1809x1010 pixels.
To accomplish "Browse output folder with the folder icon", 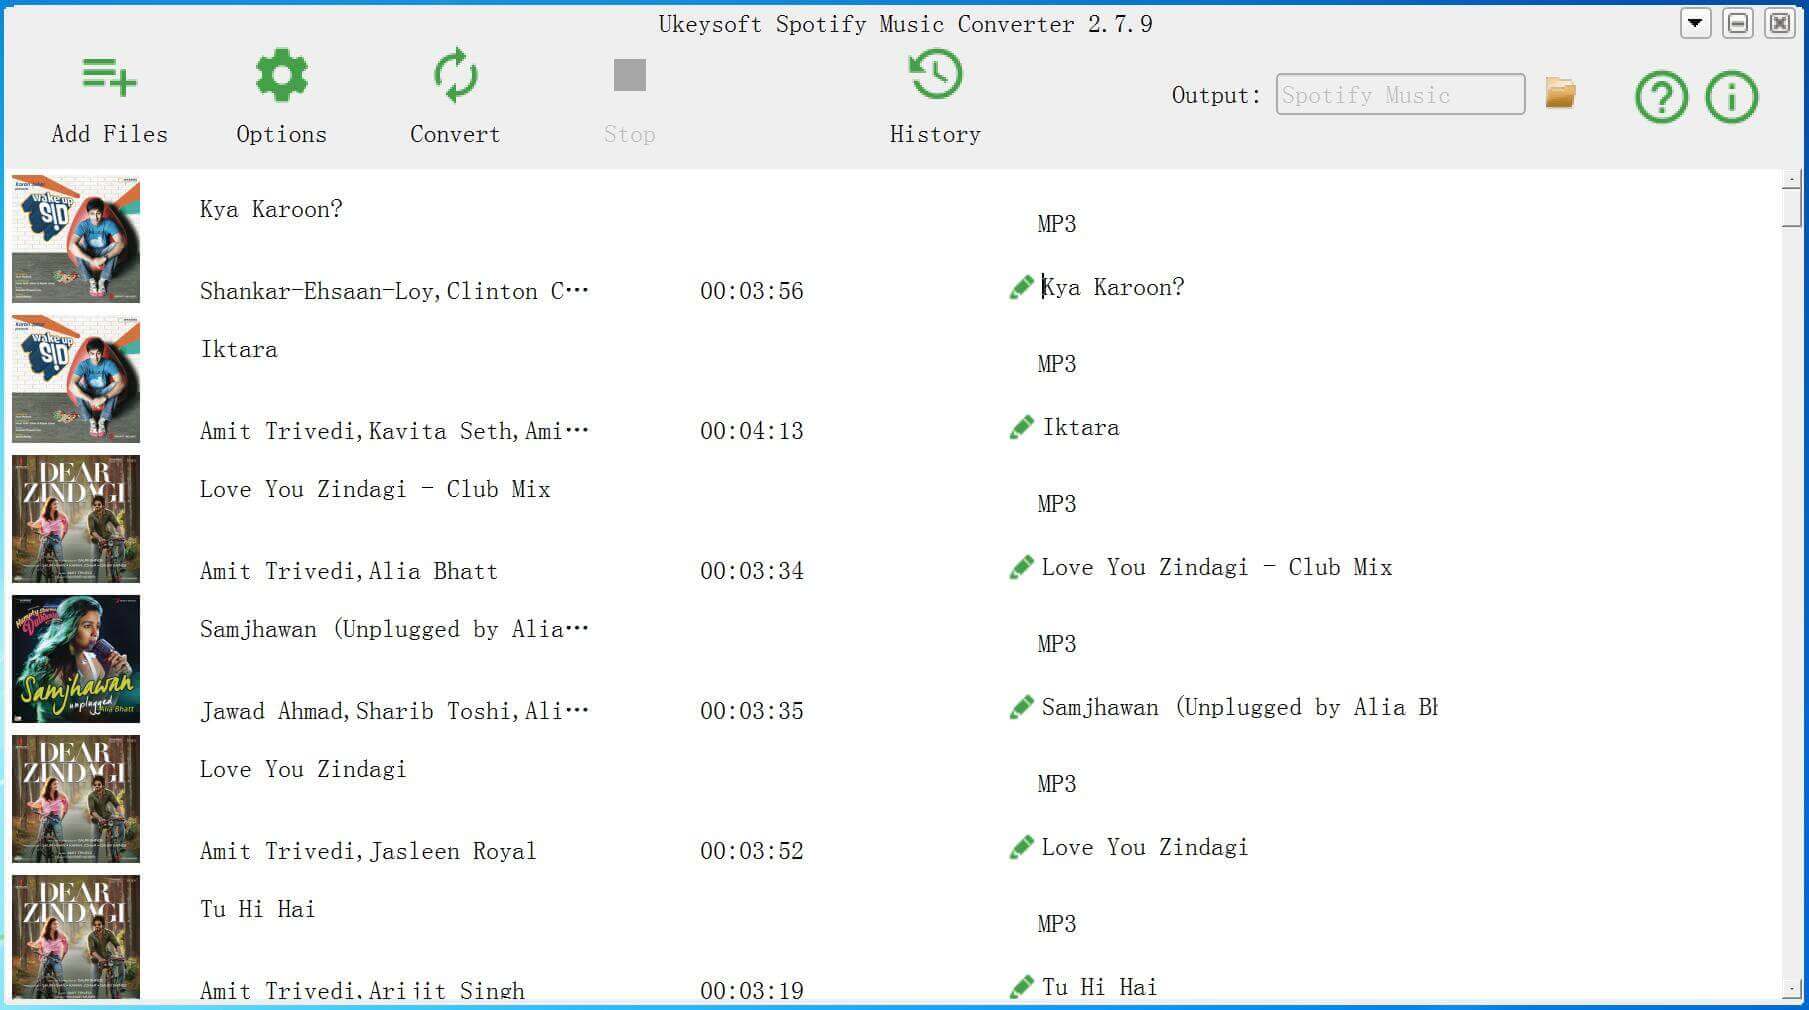I will pyautogui.click(x=1560, y=93).
